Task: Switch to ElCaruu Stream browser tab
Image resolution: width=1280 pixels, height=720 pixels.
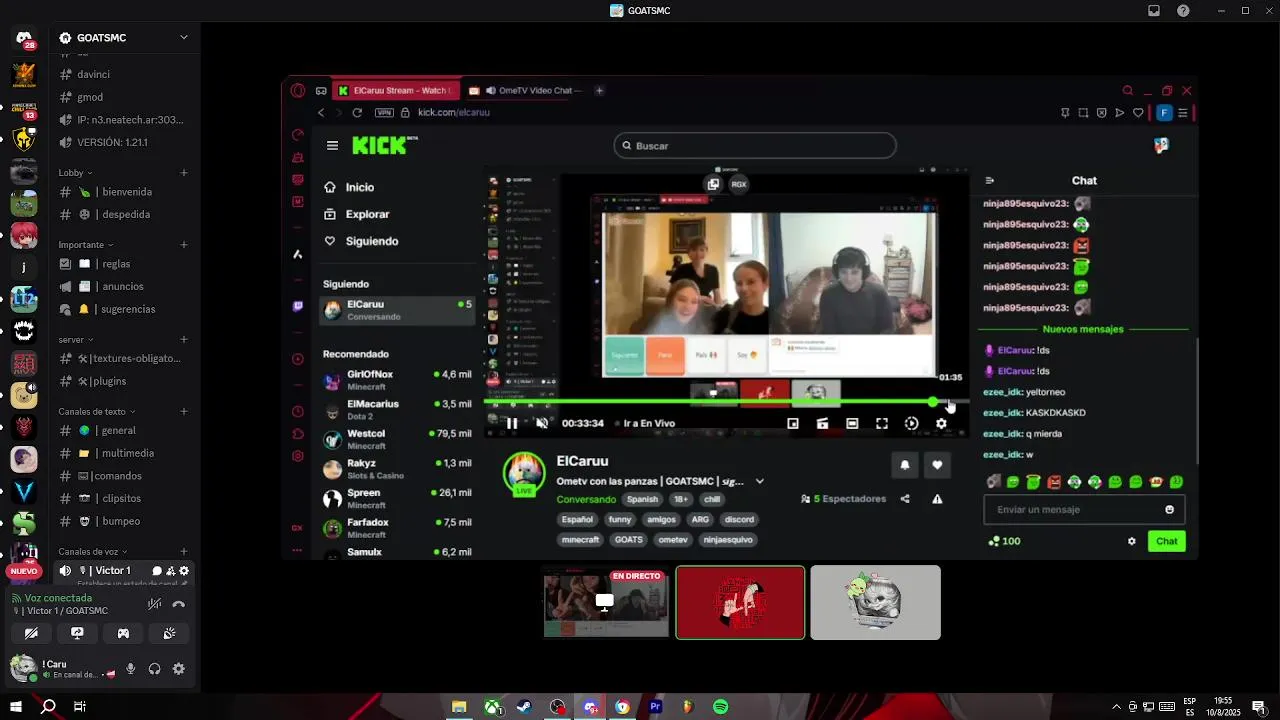Action: 396,90
